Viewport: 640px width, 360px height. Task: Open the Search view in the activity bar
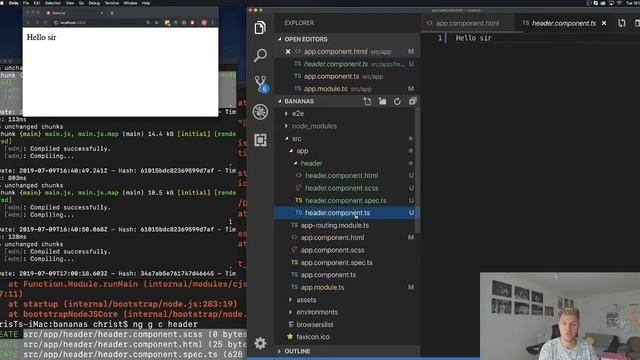(260, 55)
